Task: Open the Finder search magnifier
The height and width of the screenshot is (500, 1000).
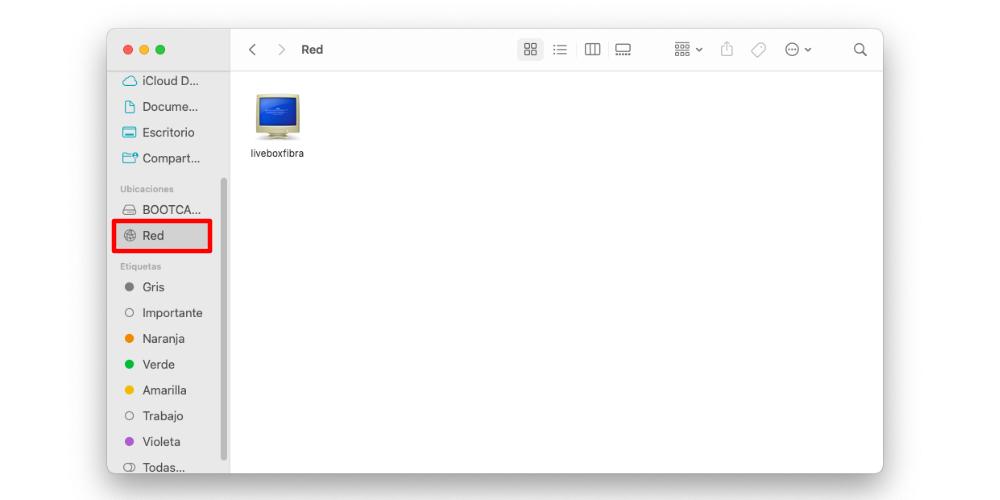Action: (860, 50)
